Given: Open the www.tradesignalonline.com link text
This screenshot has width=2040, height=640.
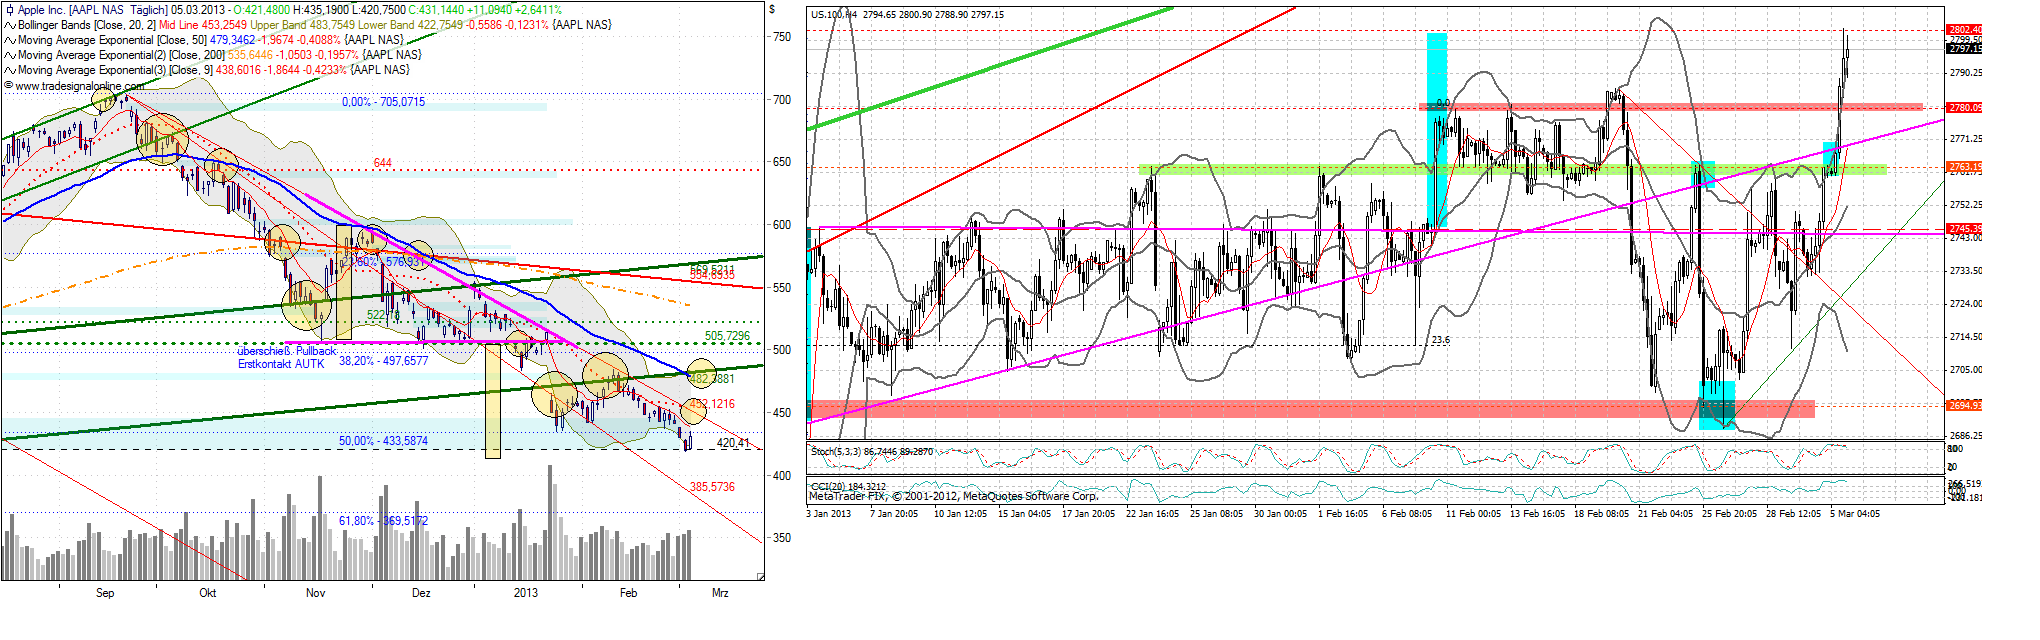Looking at the screenshot, I should point(81,86).
